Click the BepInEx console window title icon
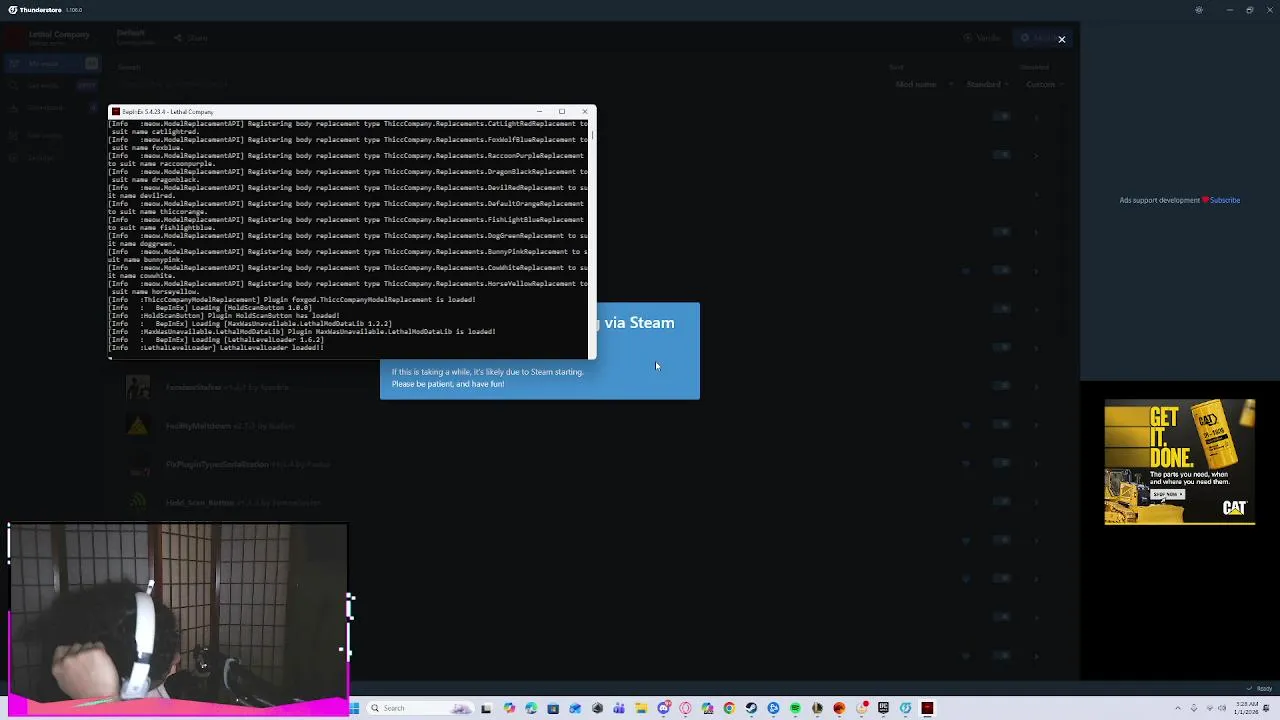This screenshot has width=1280, height=720. click(x=115, y=111)
